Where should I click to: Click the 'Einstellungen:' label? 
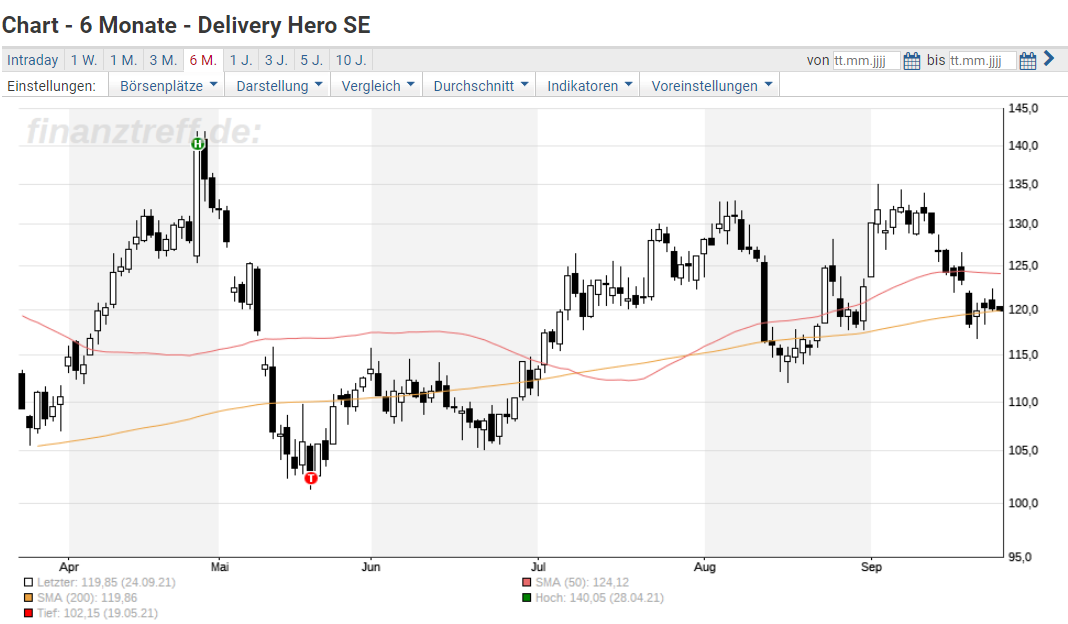(x=52, y=86)
